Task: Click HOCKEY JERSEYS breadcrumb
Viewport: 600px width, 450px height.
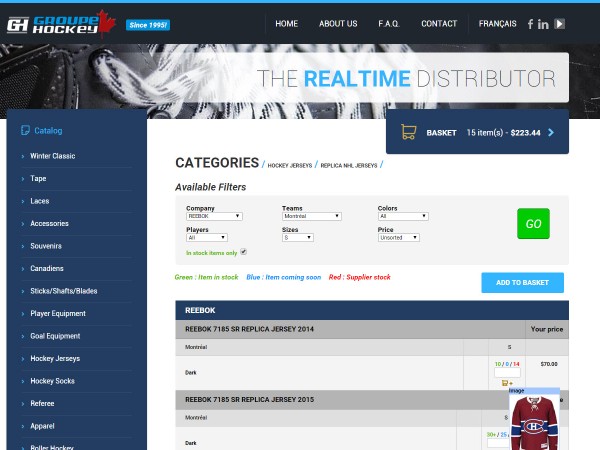Action: (290, 165)
